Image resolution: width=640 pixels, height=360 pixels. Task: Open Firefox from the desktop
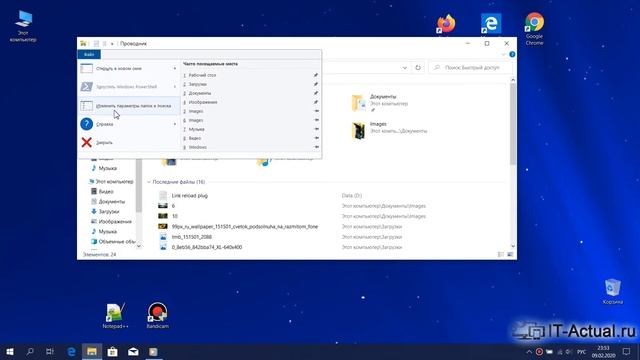(x=446, y=24)
